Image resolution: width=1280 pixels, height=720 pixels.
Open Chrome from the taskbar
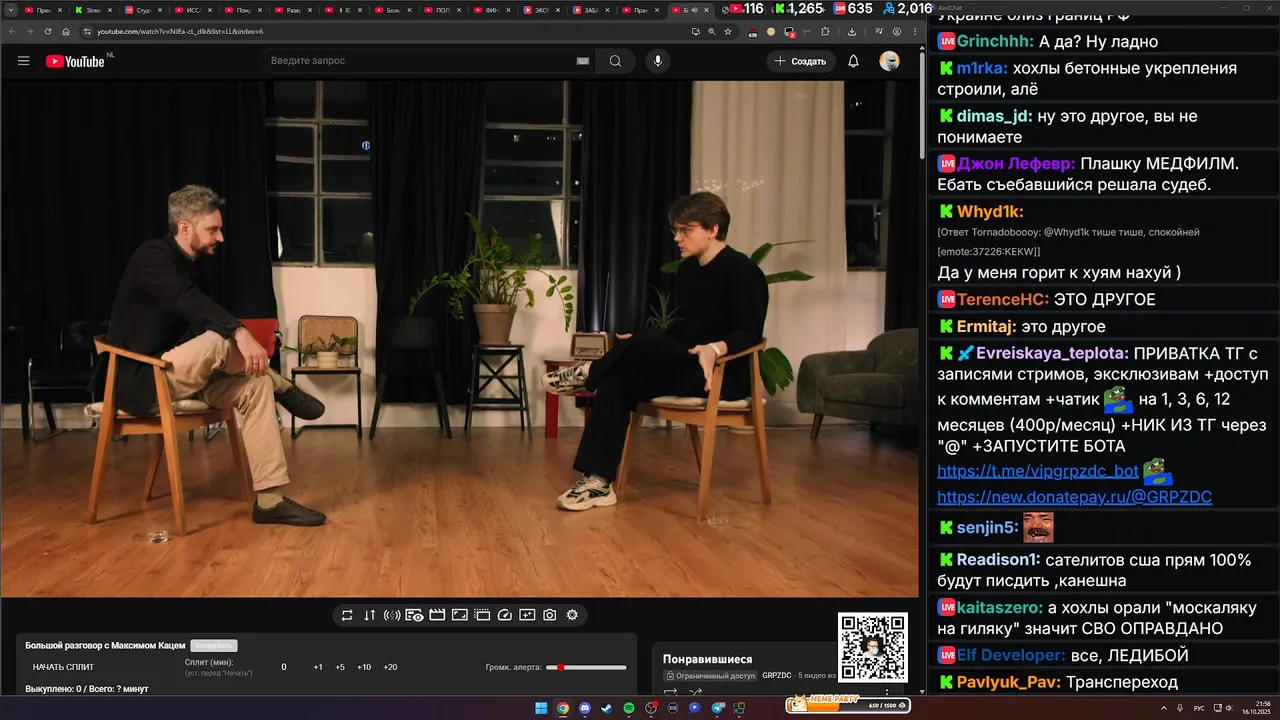coord(563,708)
